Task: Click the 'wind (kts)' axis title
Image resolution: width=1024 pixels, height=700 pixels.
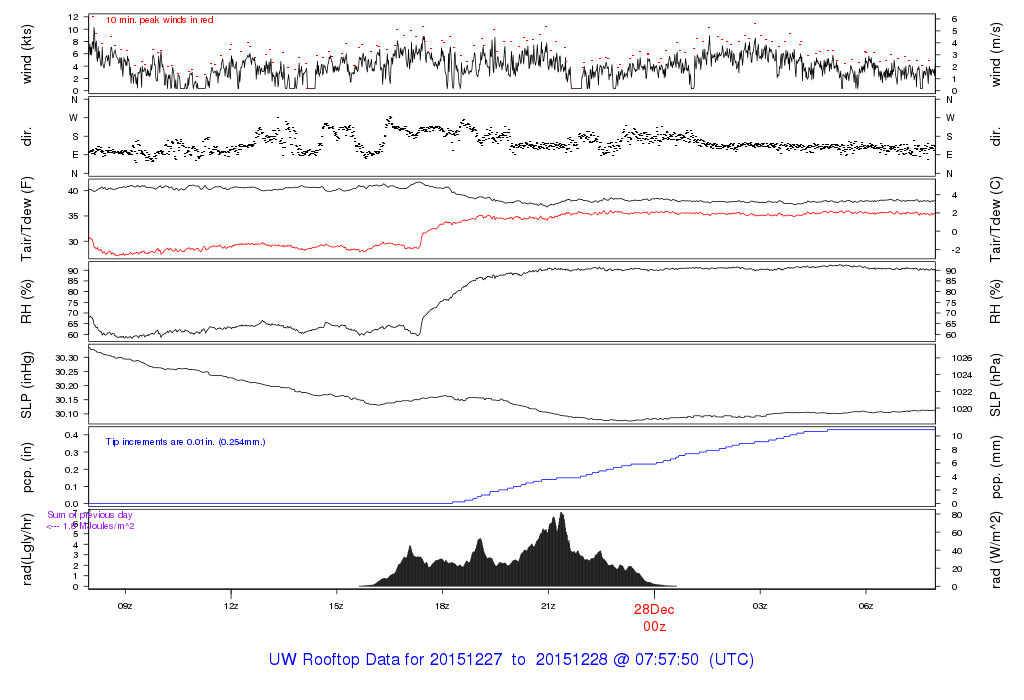Action: 27,54
